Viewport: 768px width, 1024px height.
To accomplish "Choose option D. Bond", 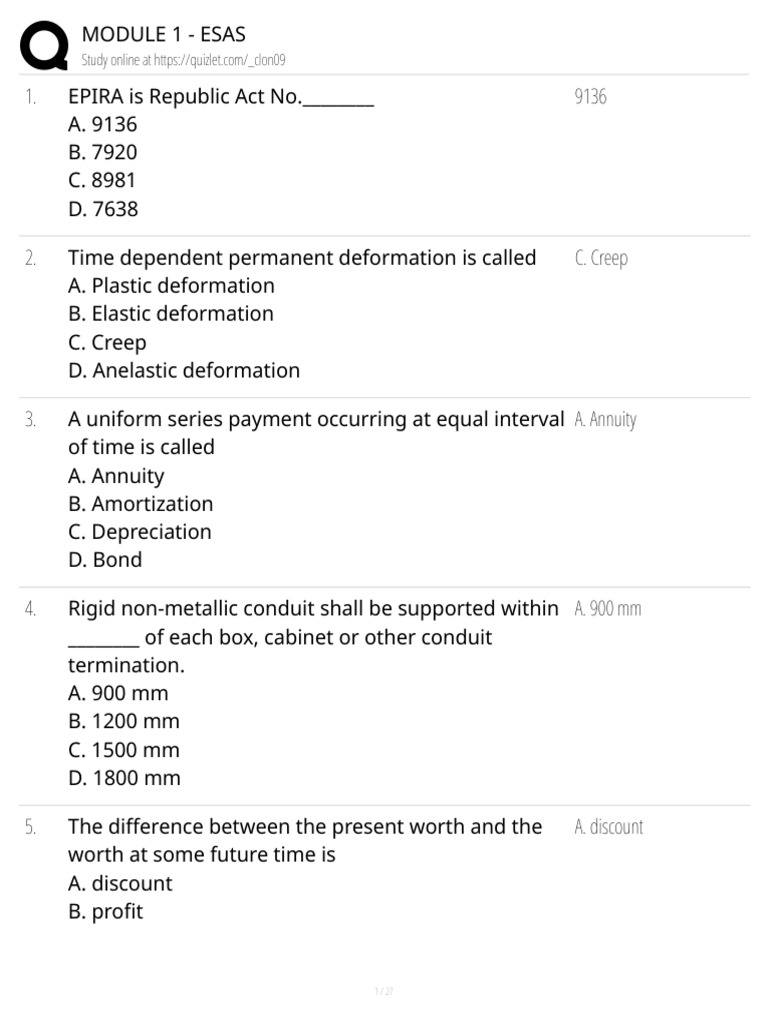I will click(105, 560).
